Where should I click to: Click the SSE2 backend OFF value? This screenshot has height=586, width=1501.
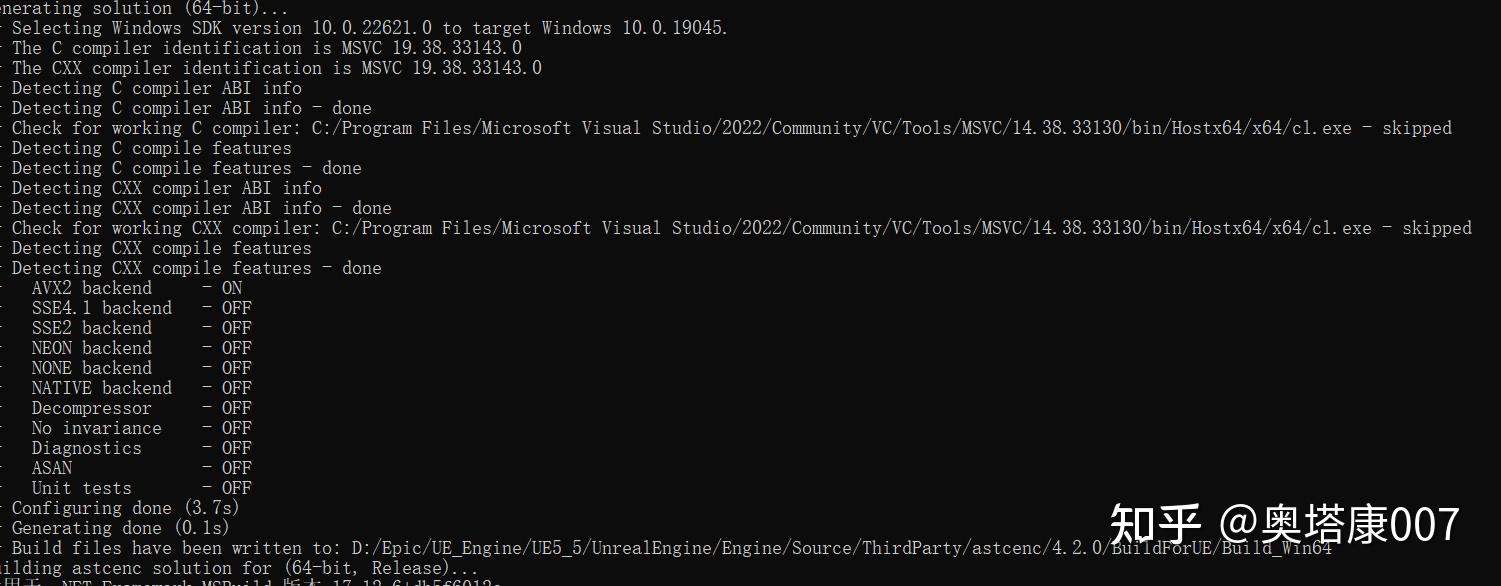pyautogui.click(x=236, y=328)
